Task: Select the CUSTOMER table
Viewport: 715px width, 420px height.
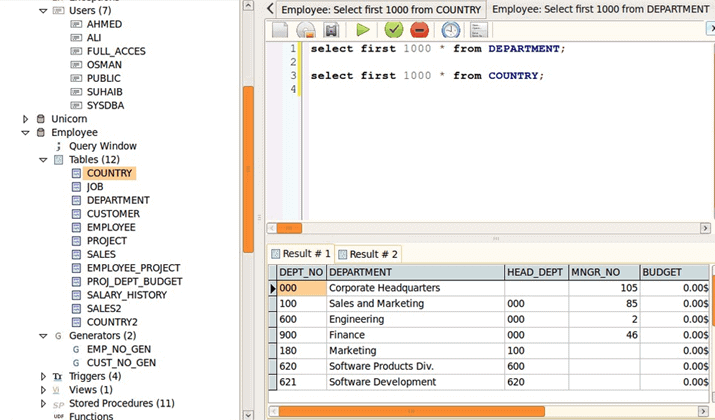Action: click(113, 214)
